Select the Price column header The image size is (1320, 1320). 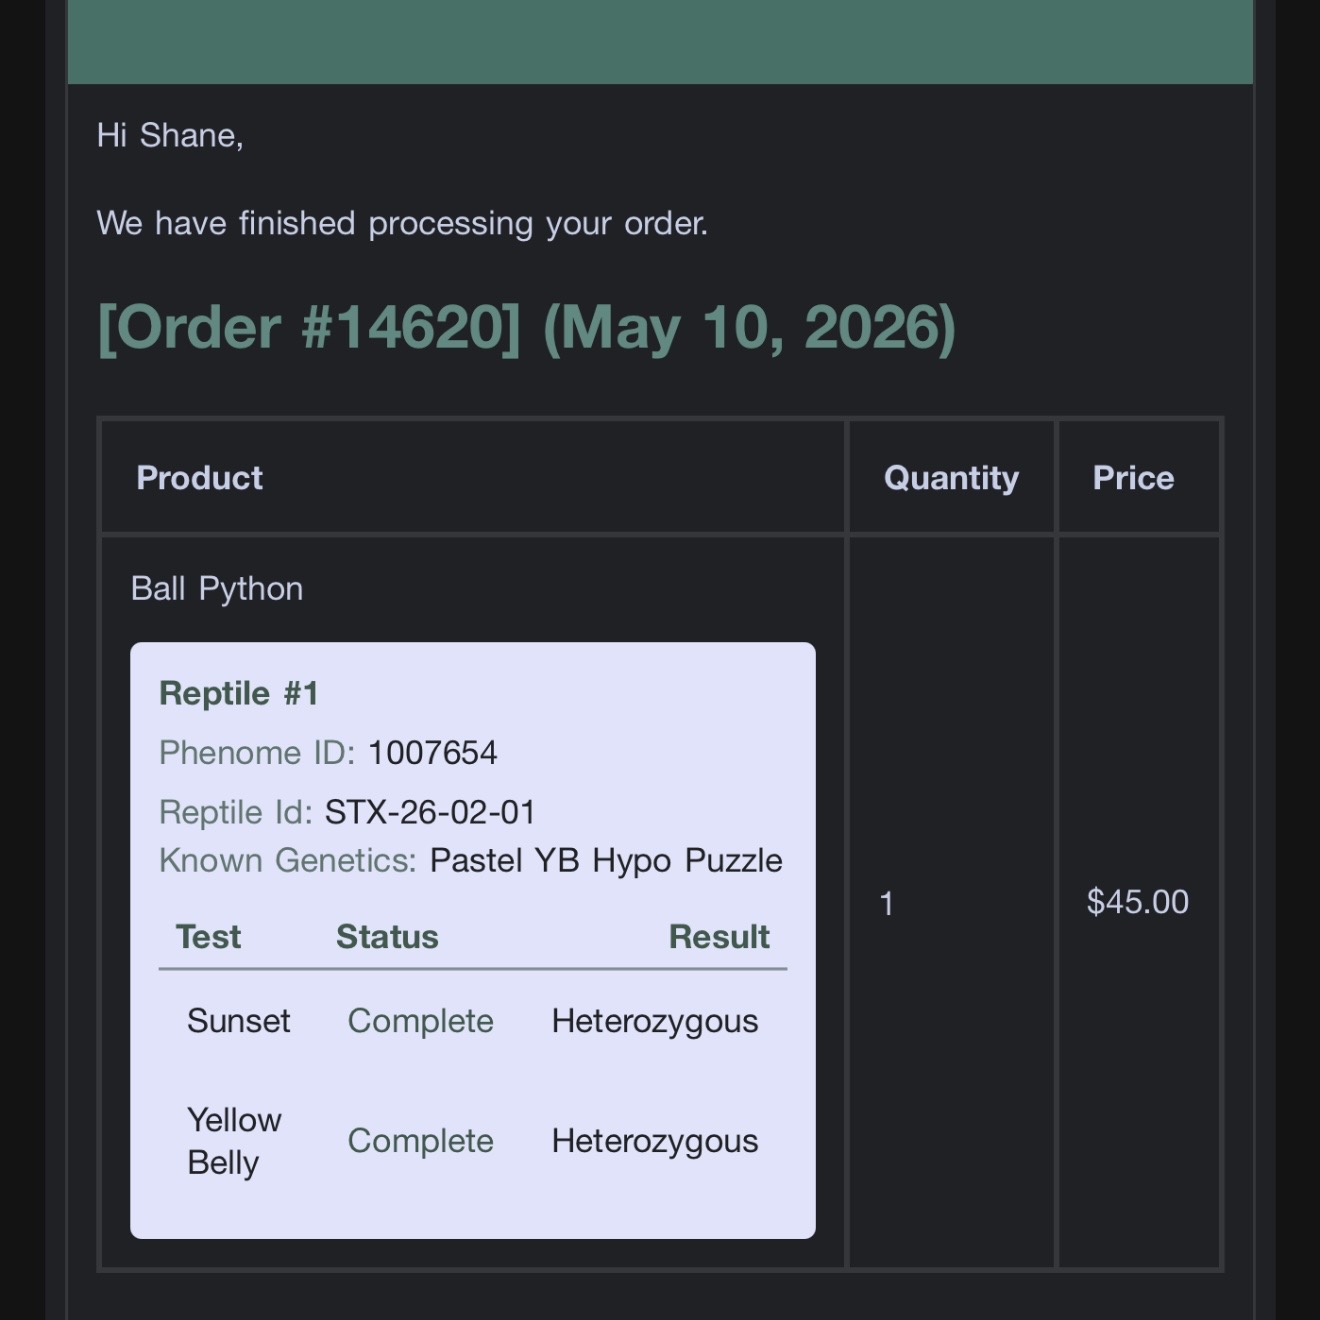(x=1133, y=478)
